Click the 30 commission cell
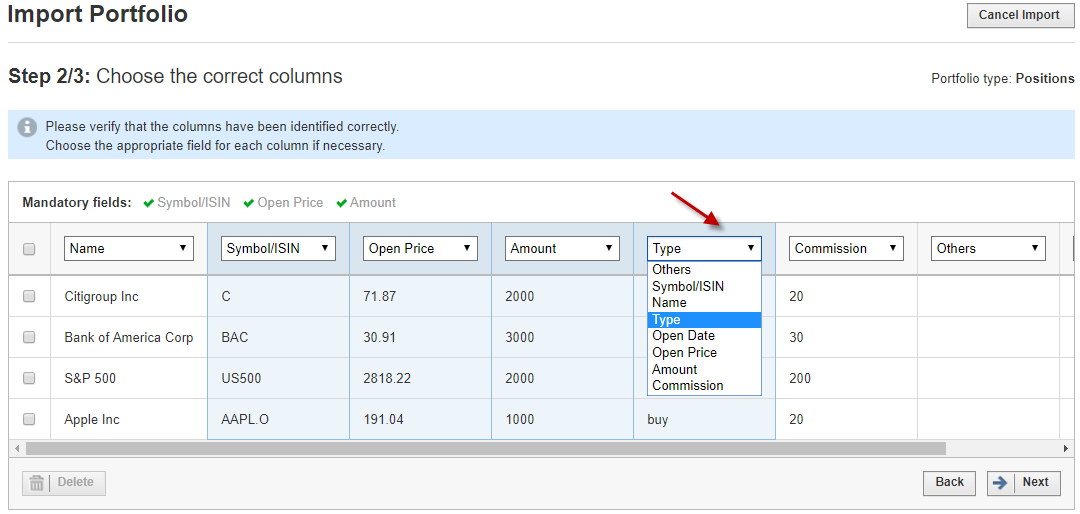This screenshot has height=514, width=1080. 846,338
